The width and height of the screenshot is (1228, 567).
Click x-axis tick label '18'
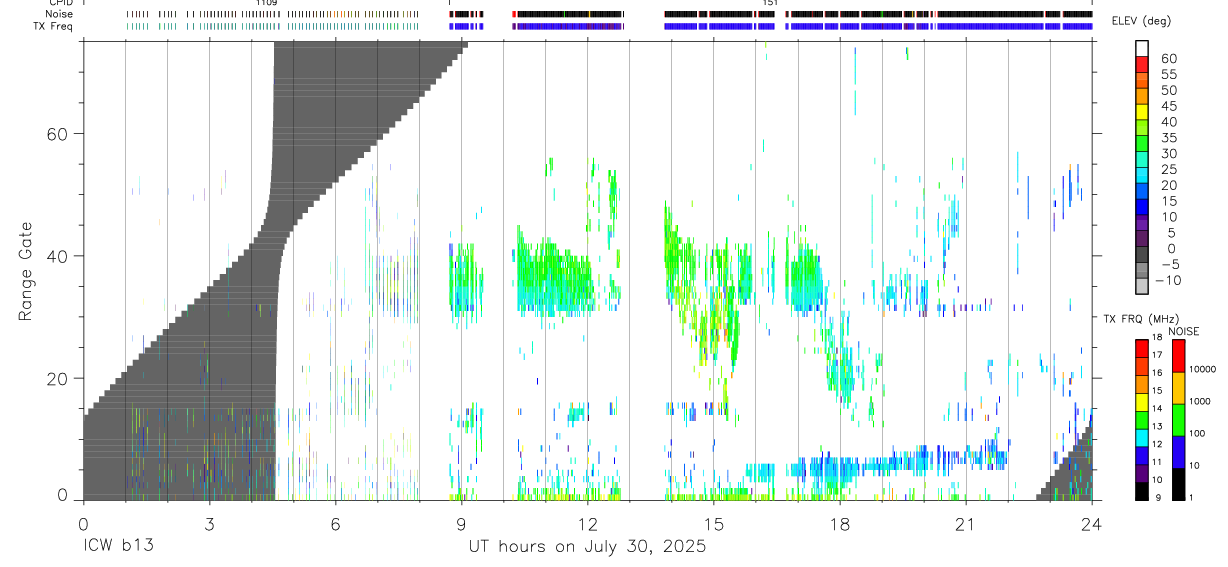coord(839,524)
